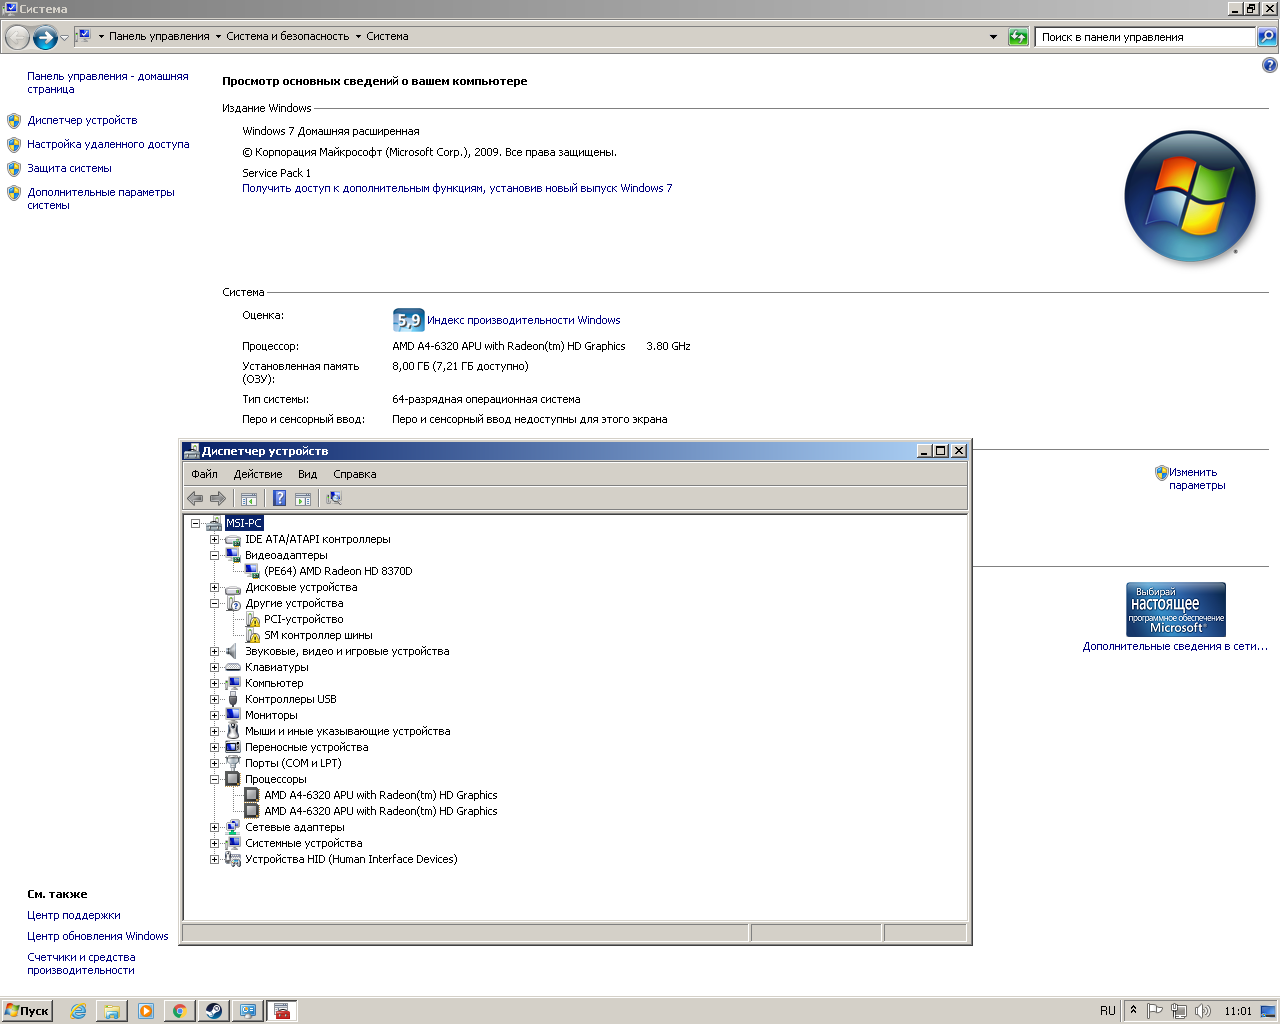Open Защита системы link

70,169
